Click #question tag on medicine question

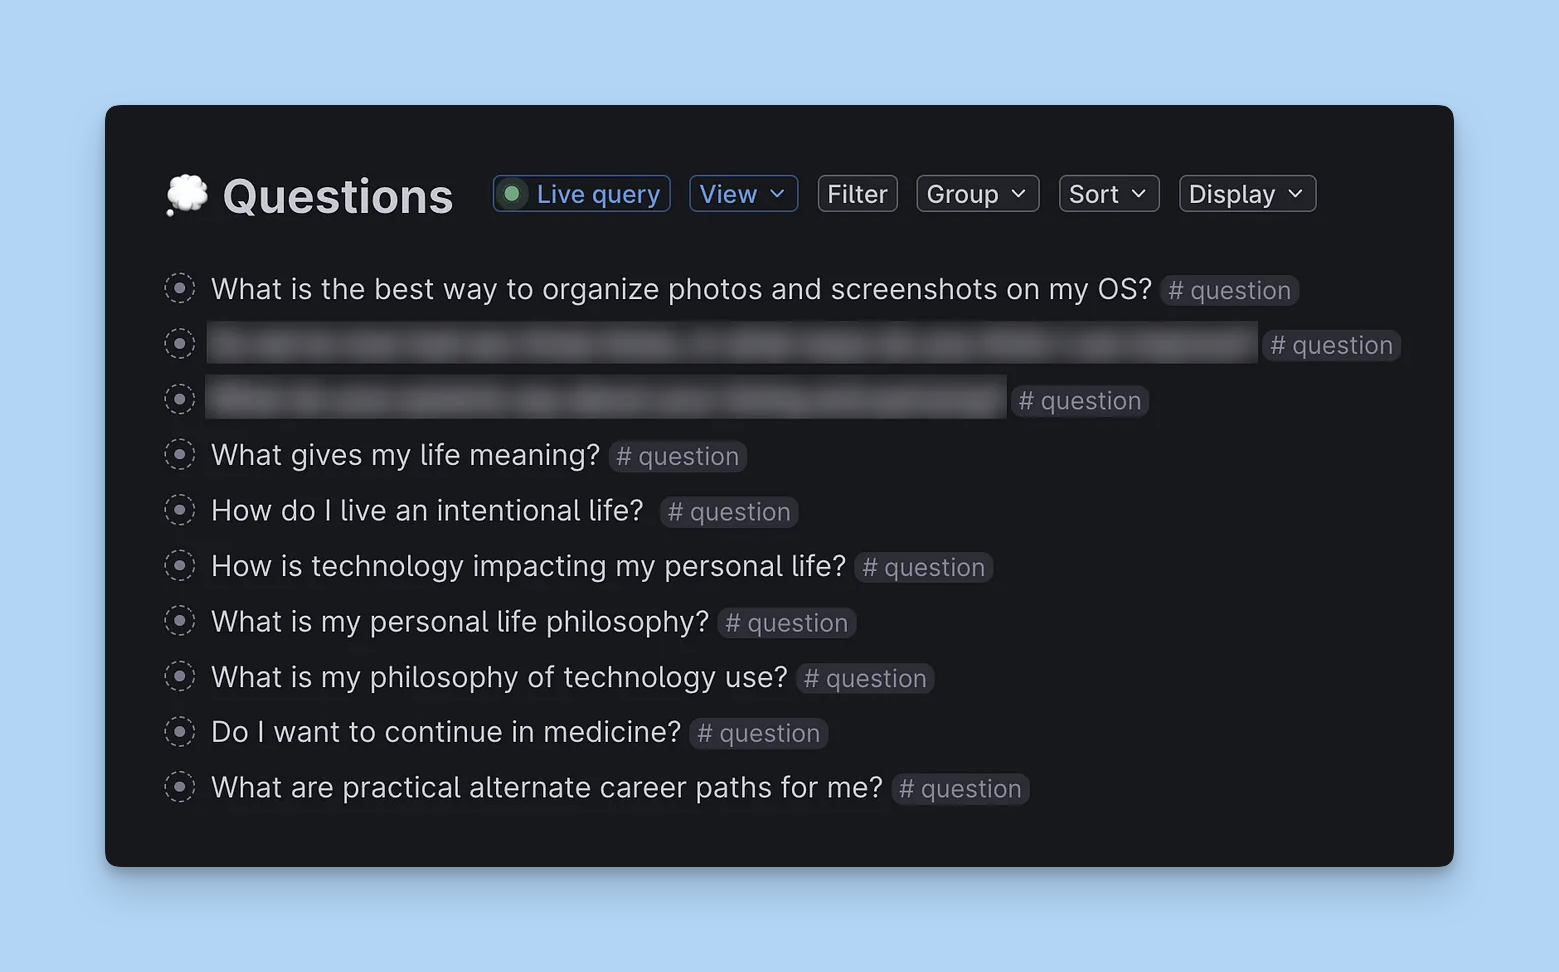(758, 733)
